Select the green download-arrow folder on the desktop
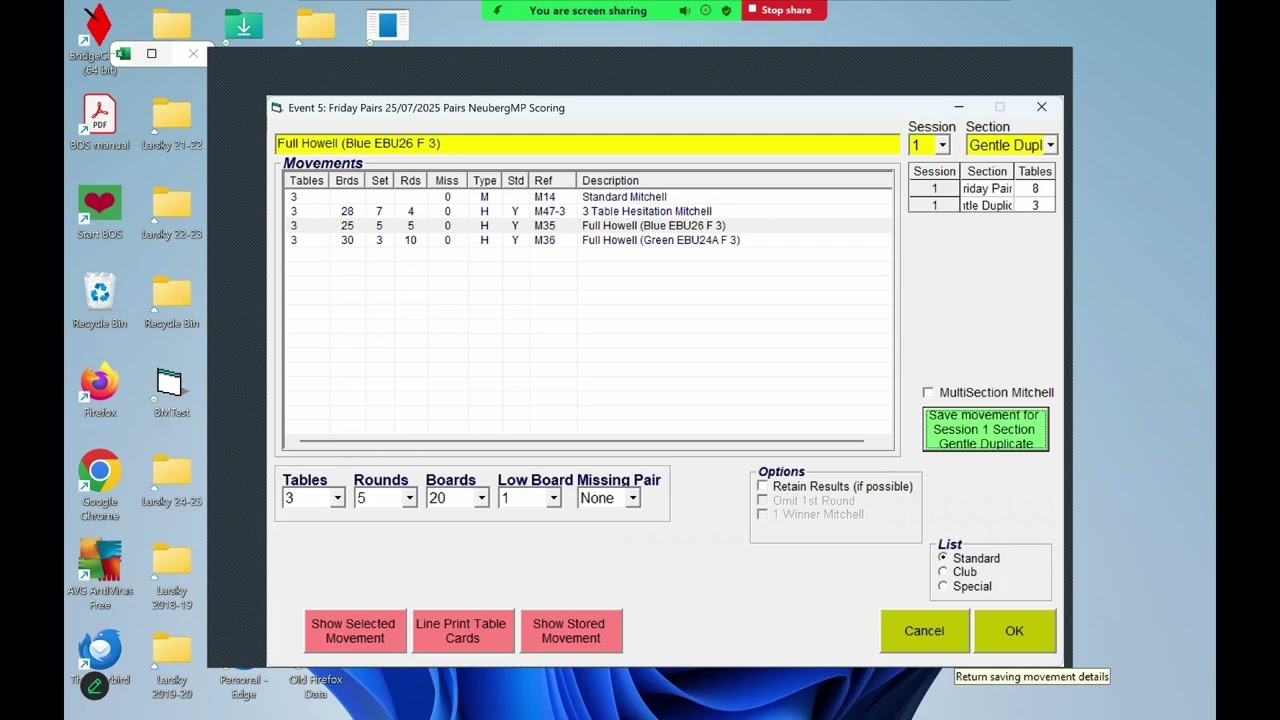 (x=243, y=25)
